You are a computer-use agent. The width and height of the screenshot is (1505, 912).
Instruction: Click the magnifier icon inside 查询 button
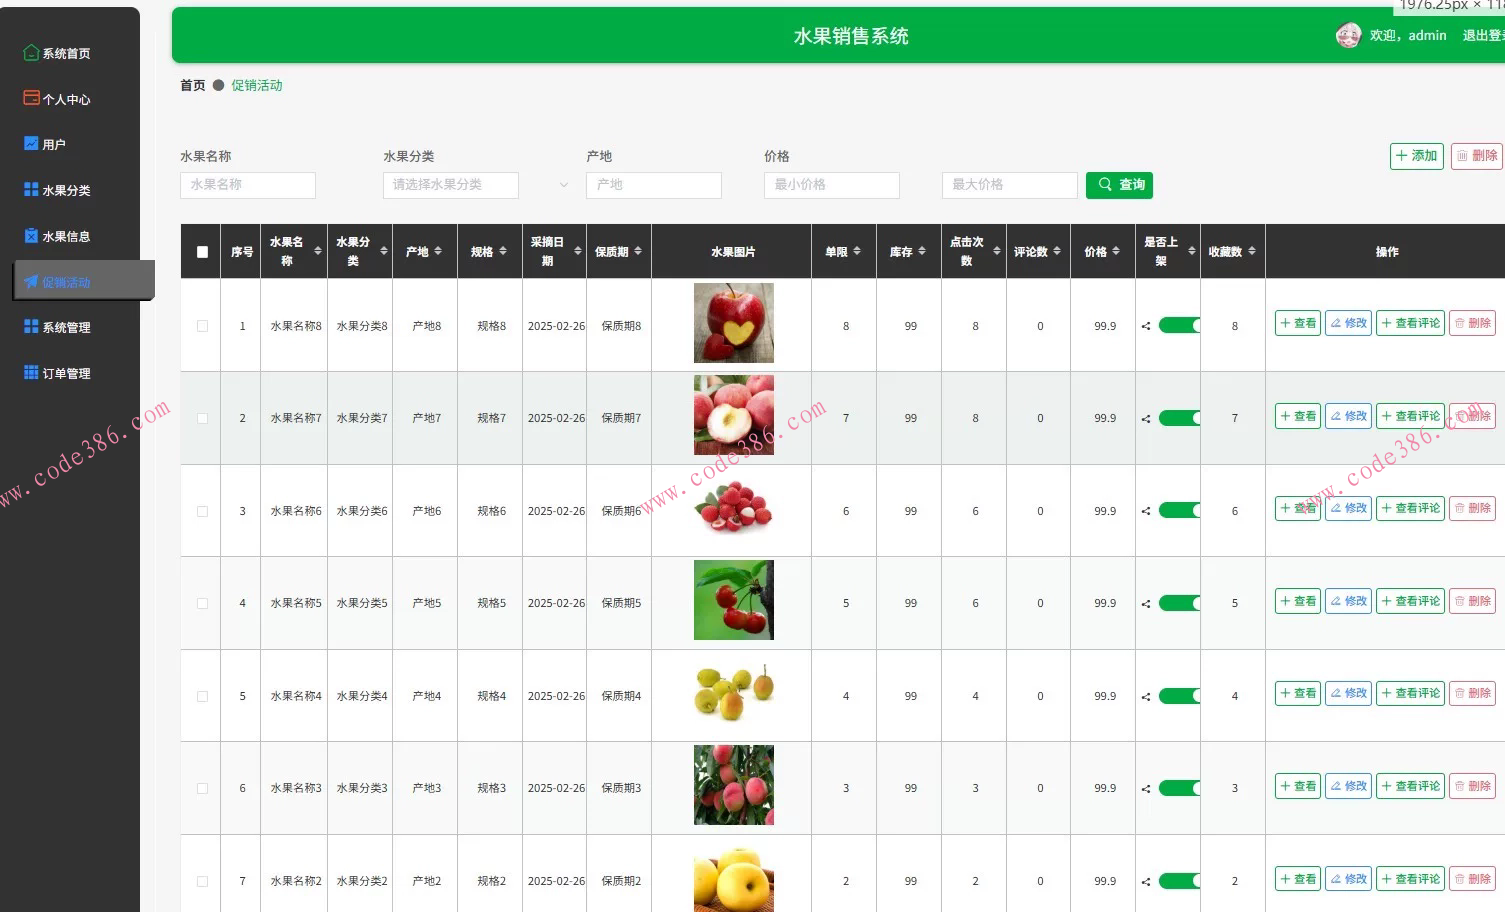click(1104, 184)
